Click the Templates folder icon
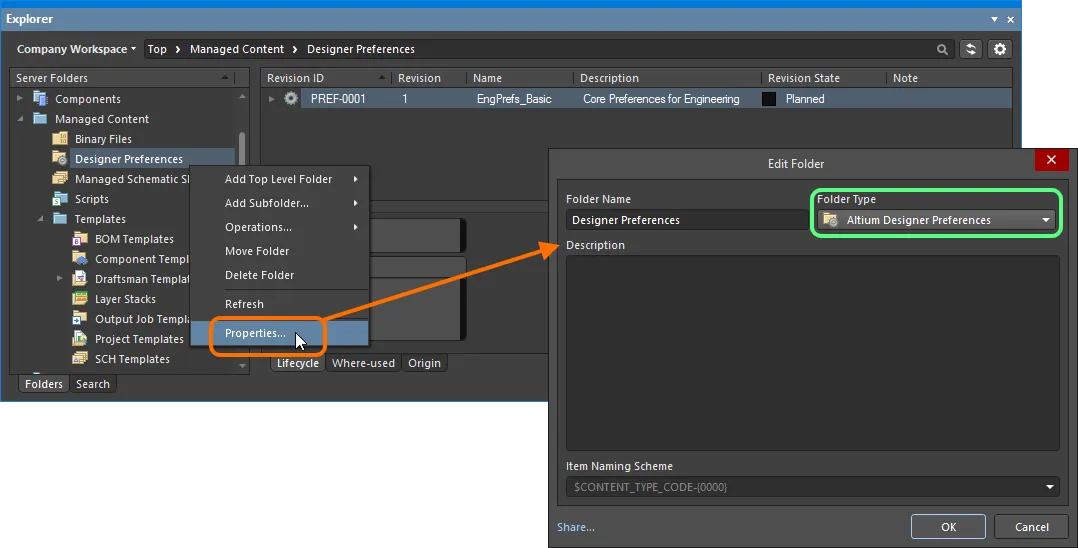The height and width of the screenshot is (548, 1078). 60,219
